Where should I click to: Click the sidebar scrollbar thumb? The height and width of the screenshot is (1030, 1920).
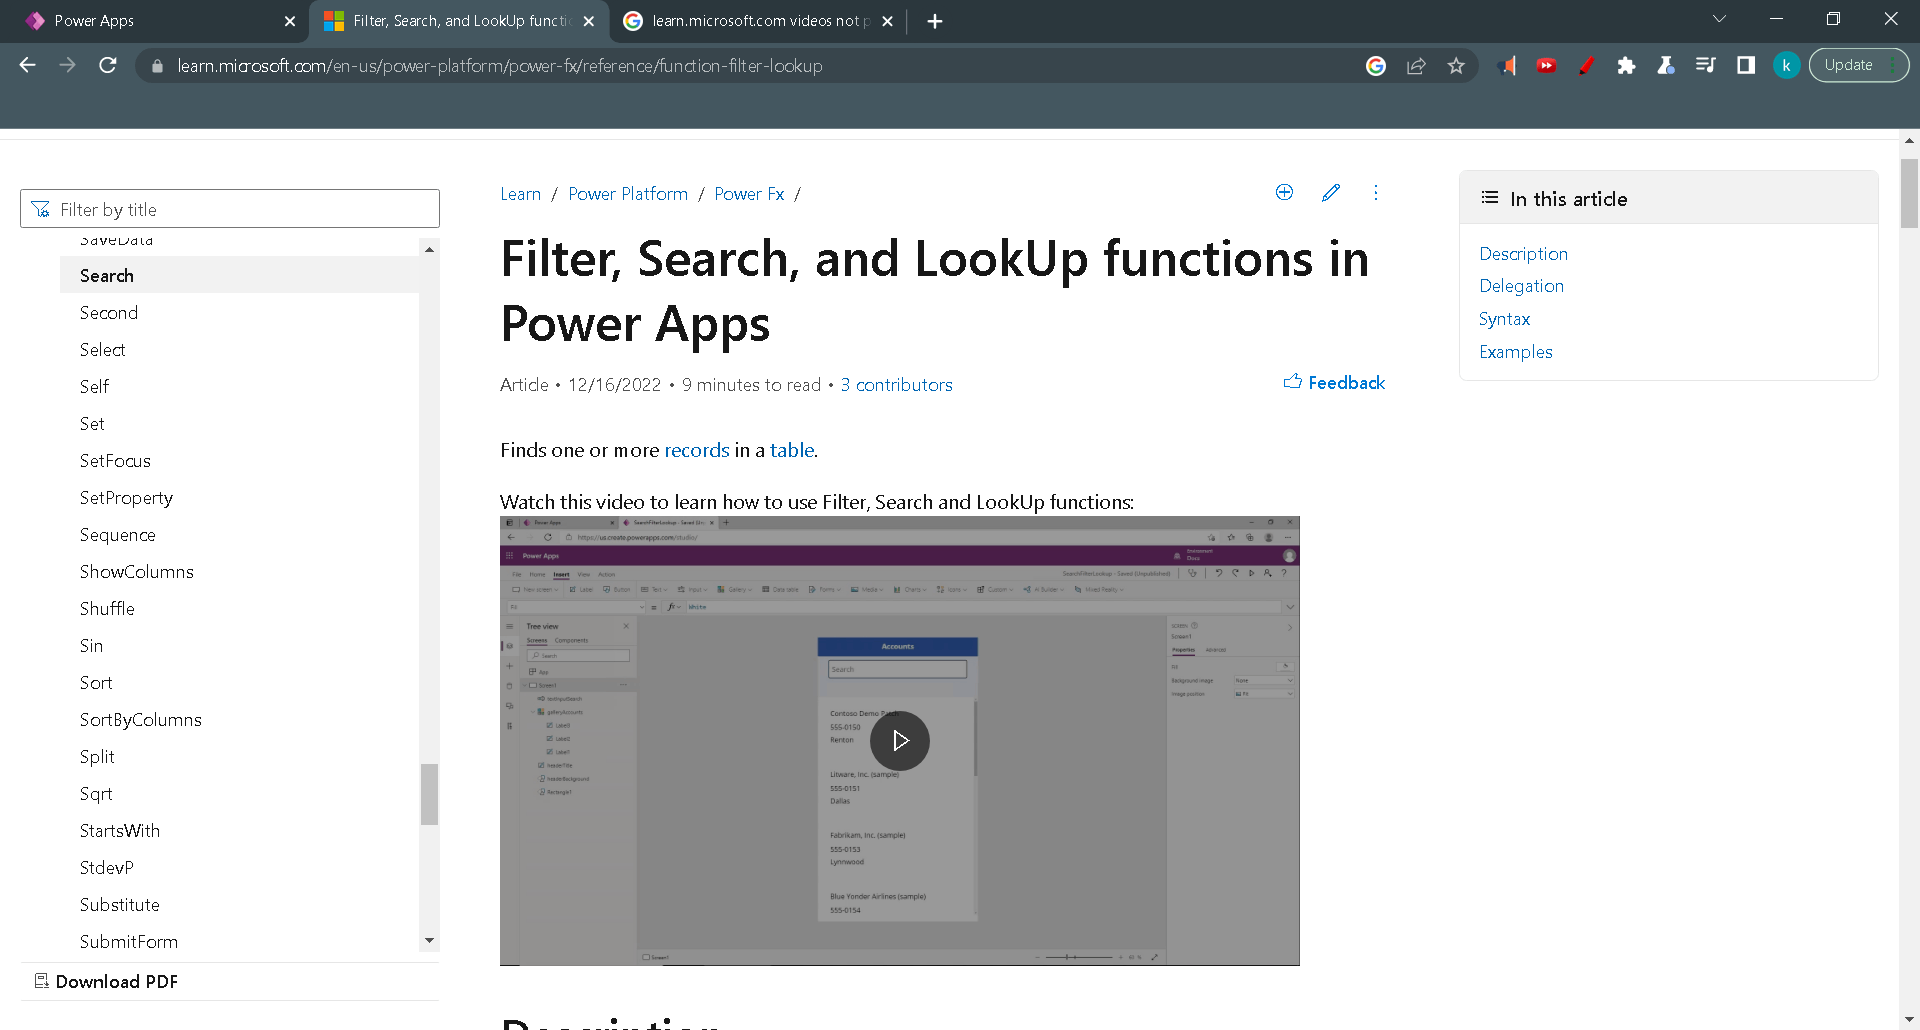coord(429,794)
